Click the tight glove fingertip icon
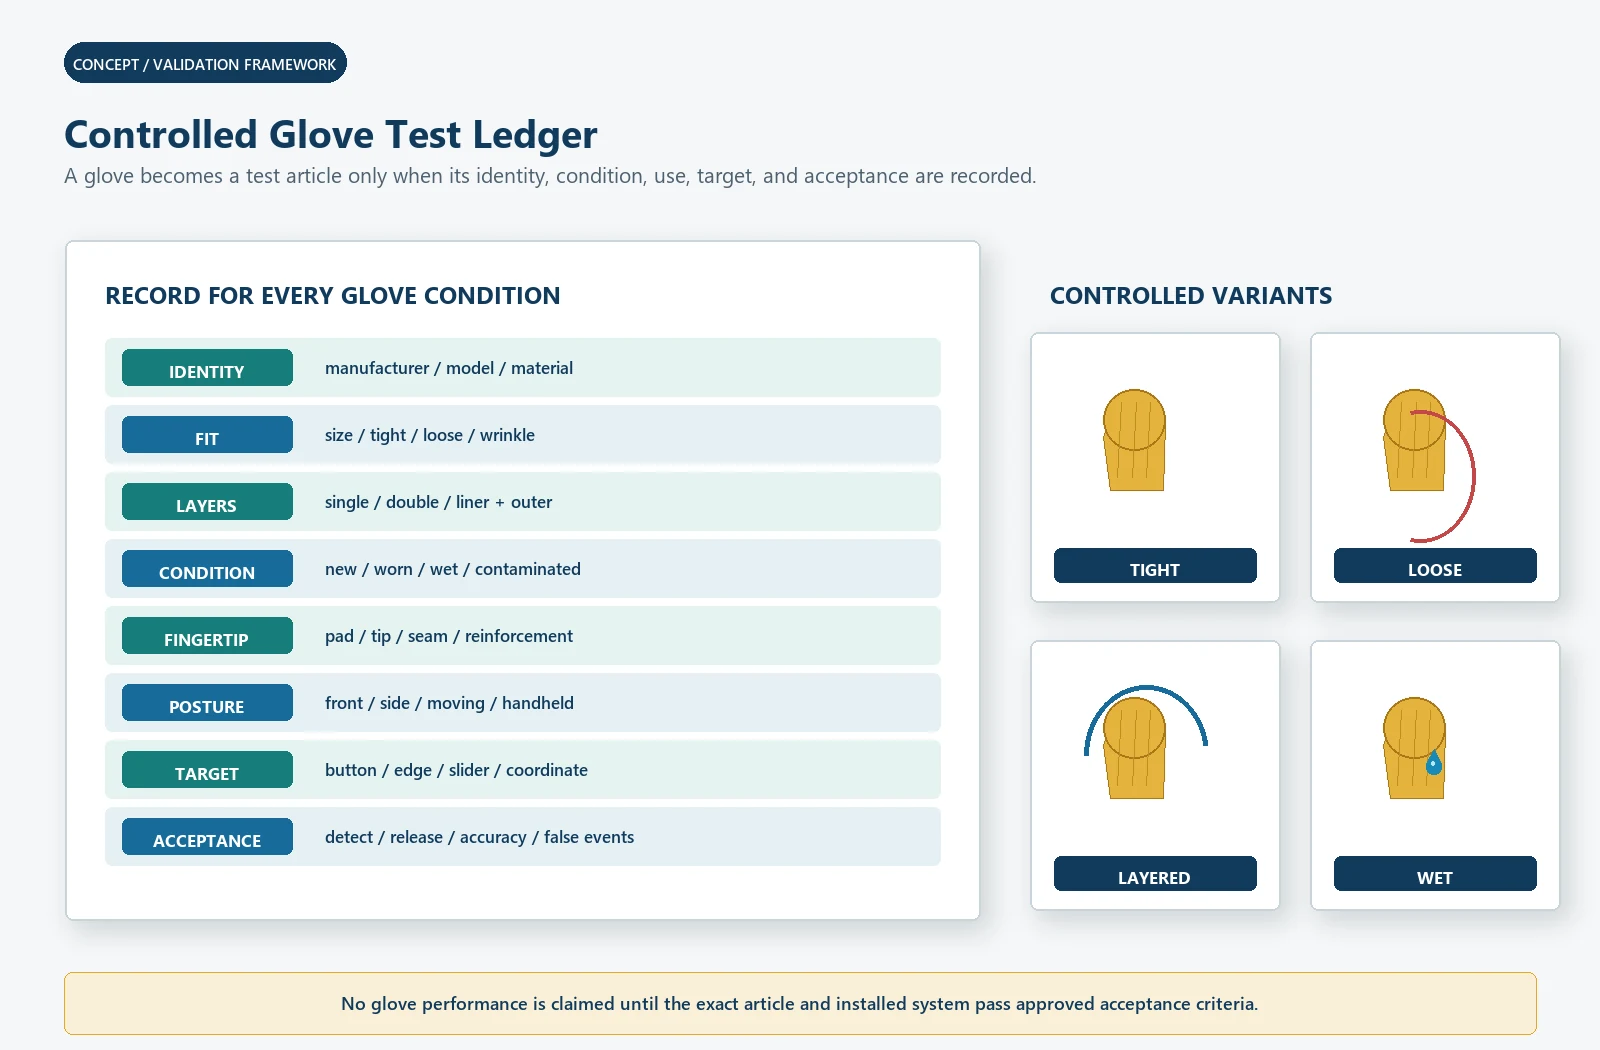 click(1134, 440)
